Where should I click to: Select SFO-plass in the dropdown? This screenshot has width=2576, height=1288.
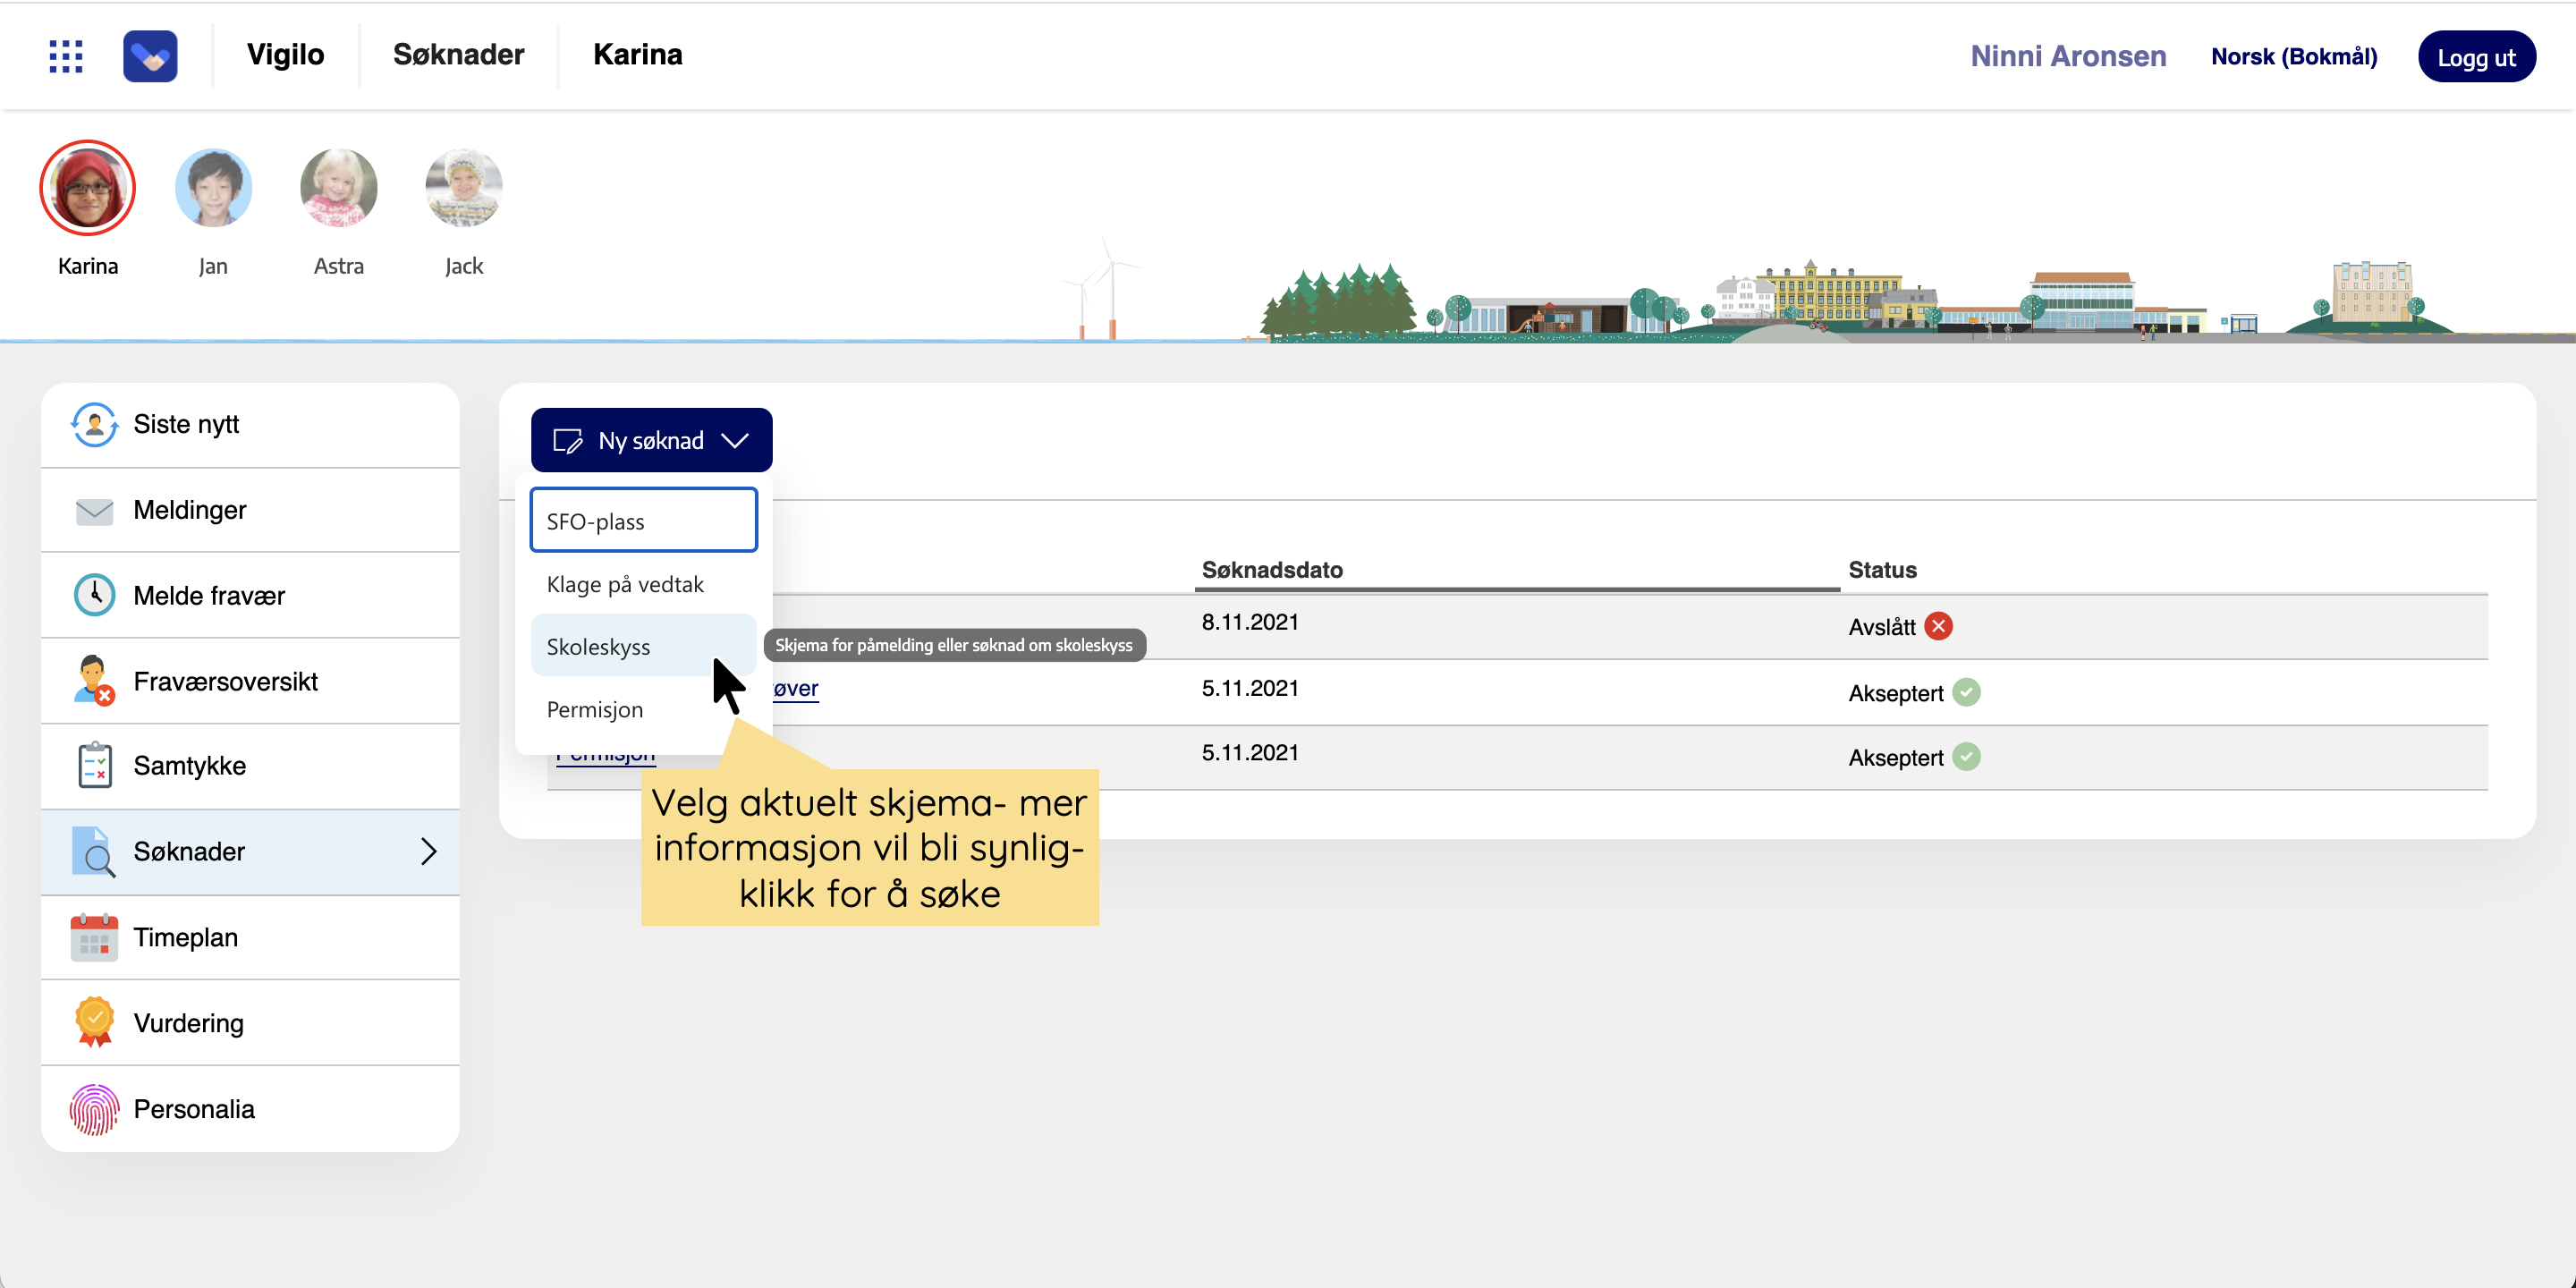coord(643,521)
